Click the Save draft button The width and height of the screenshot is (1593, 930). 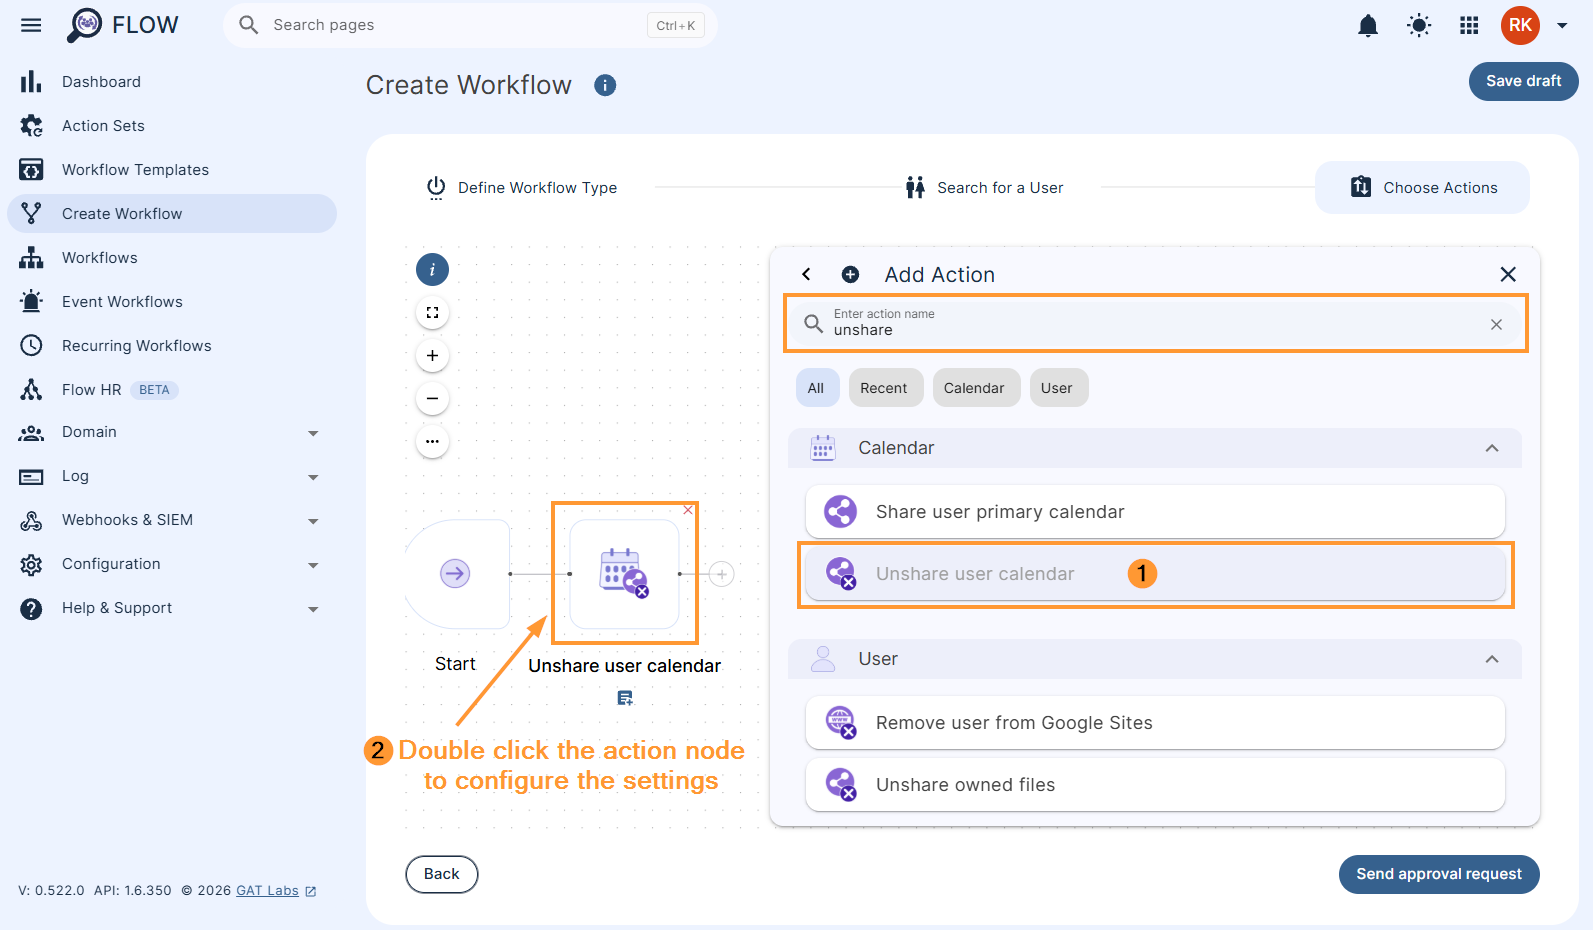tap(1523, 81)
